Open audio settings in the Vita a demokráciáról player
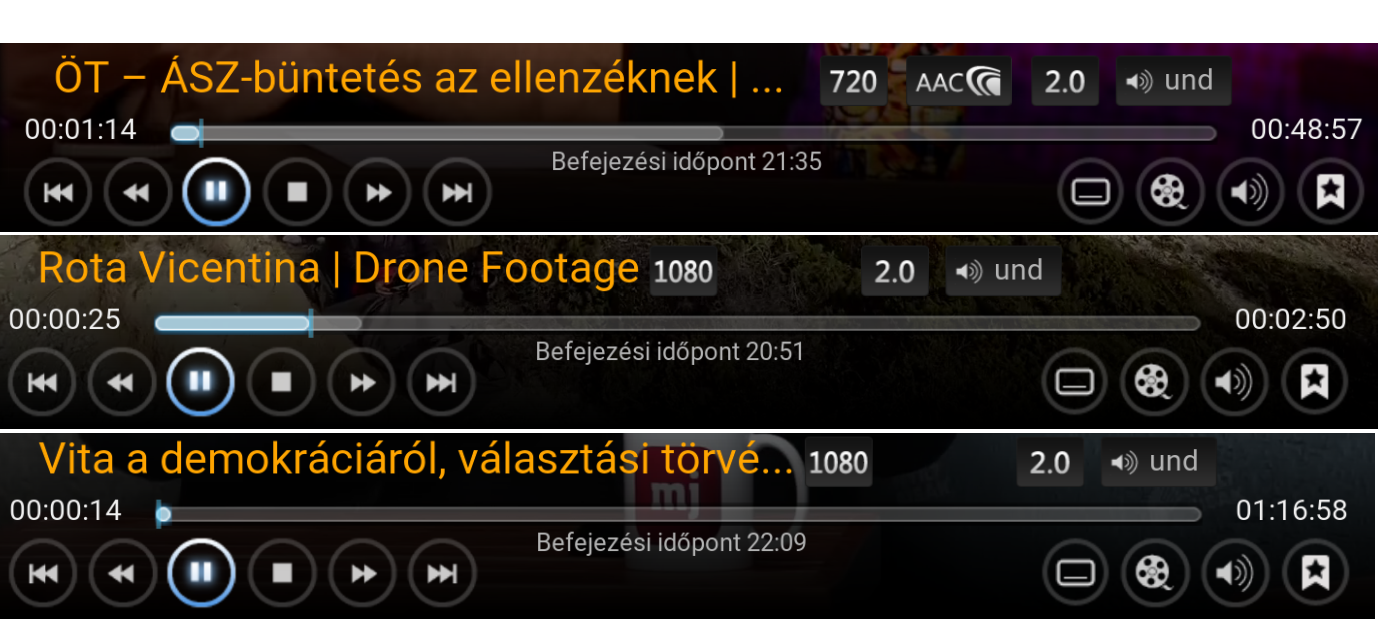 1234,573
